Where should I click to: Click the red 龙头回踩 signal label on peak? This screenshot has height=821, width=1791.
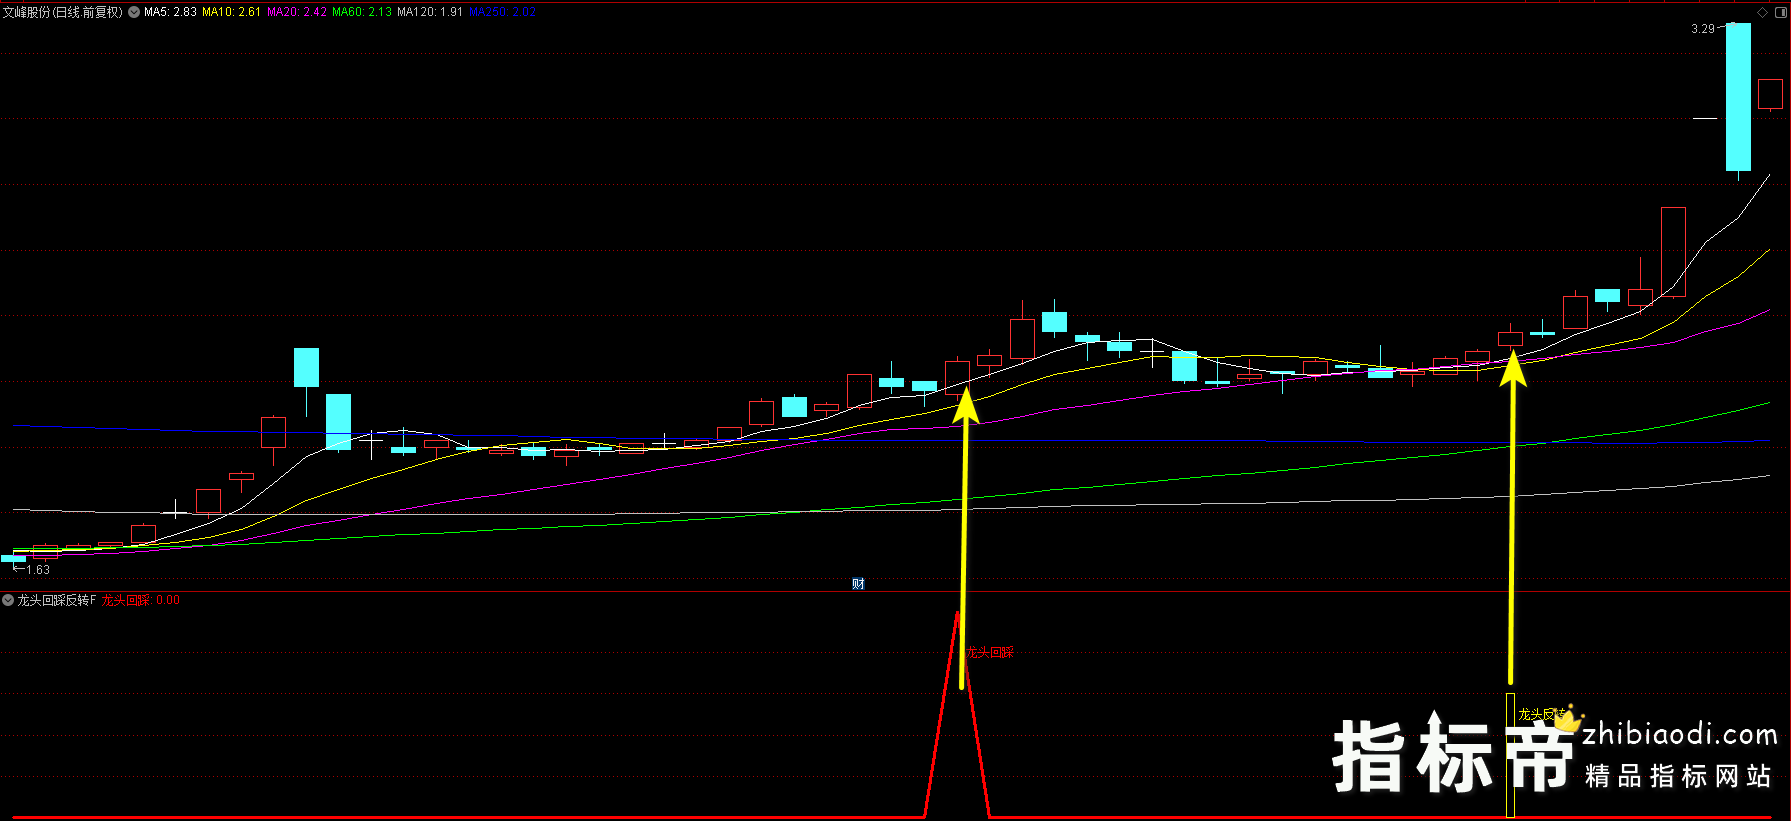991,652
